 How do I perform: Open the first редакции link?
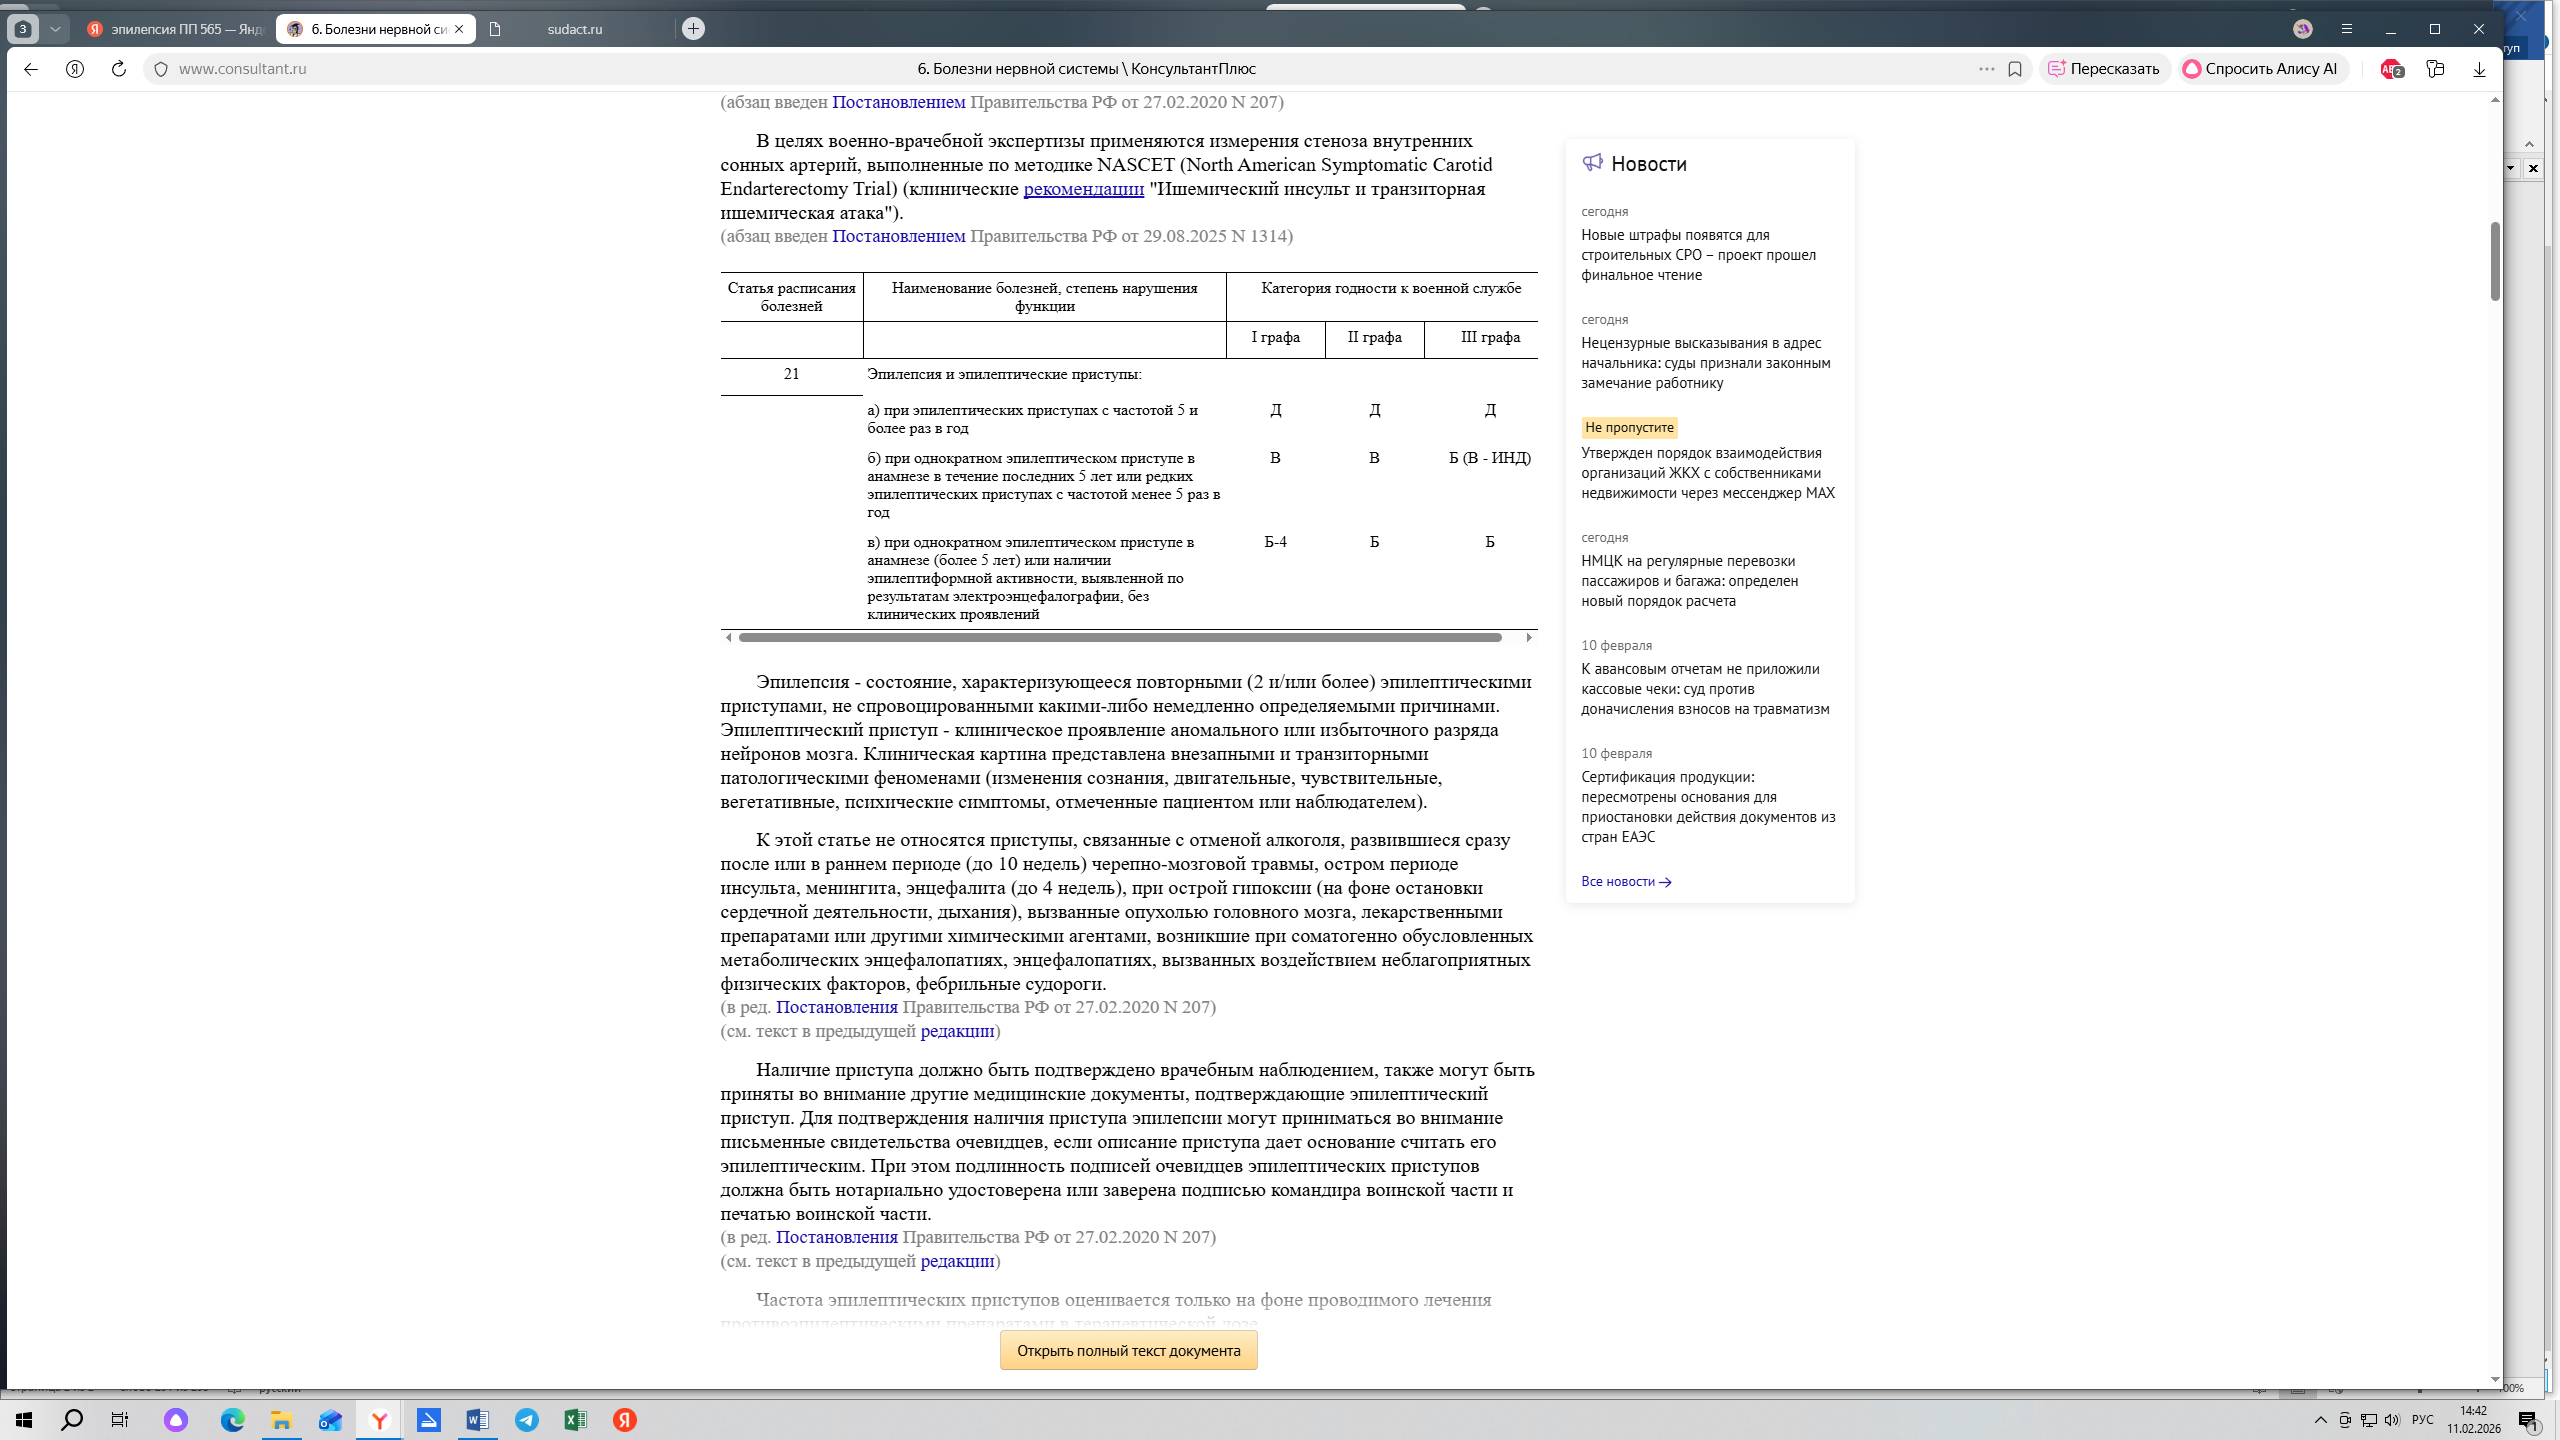click(x=957, y=1031)
